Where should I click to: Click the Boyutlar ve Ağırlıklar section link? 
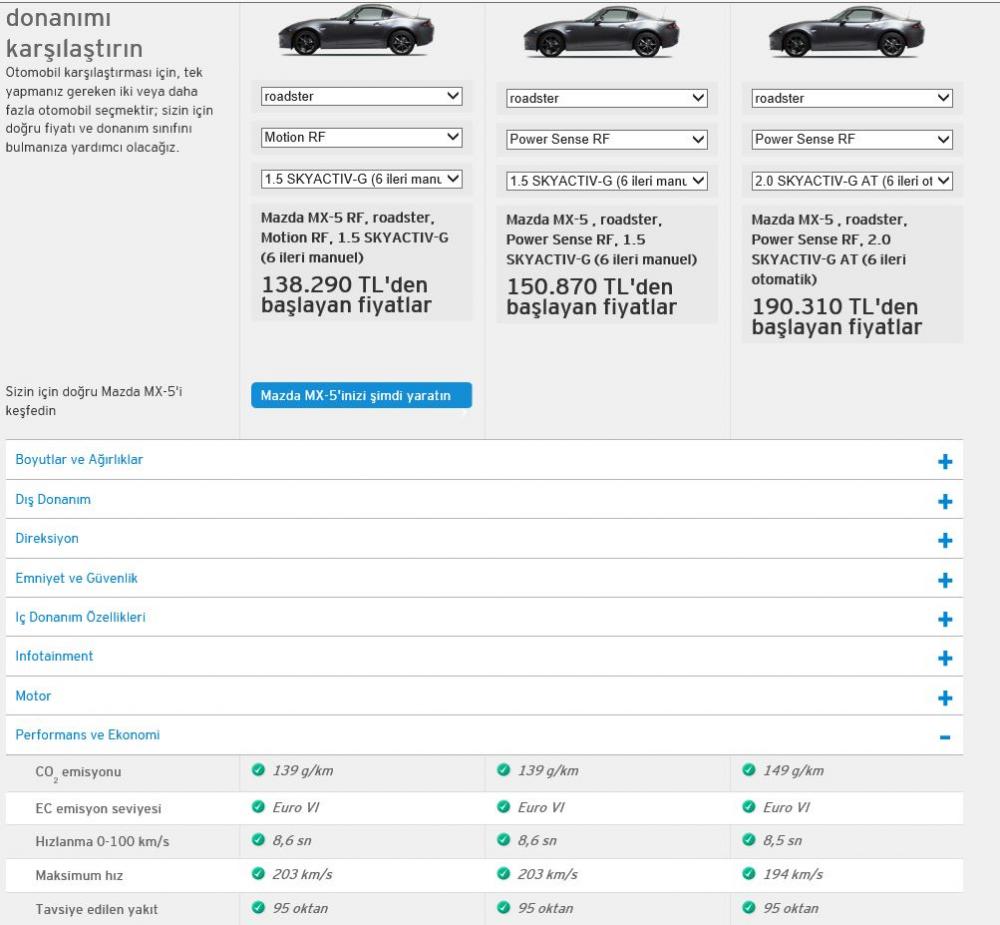(x=79, y=459)
